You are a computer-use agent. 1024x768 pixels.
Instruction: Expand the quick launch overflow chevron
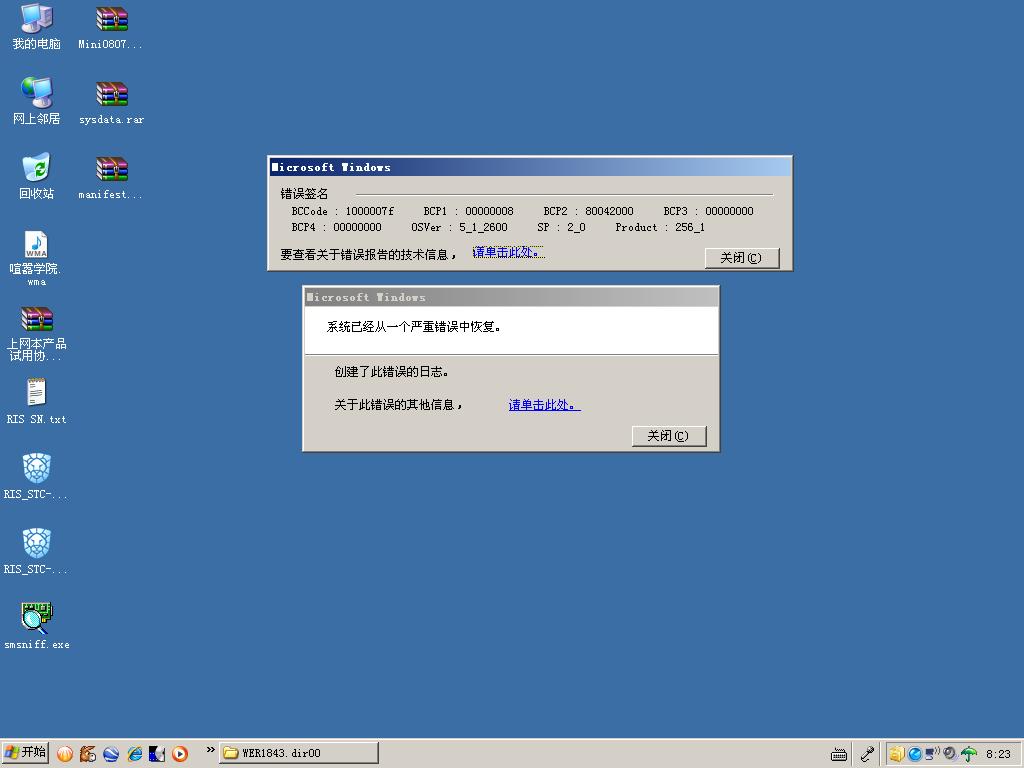click(x=210, y=750)
